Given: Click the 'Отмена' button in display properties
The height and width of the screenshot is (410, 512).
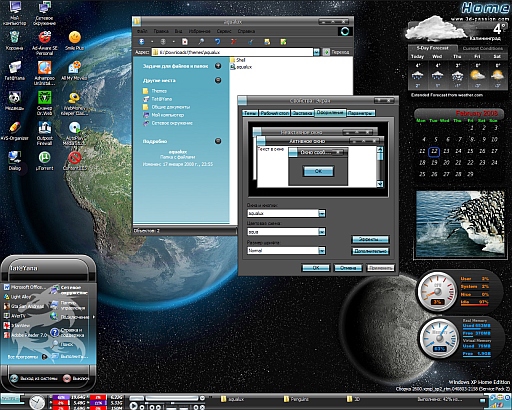Looking at the screenshot, I should point(348,268).
